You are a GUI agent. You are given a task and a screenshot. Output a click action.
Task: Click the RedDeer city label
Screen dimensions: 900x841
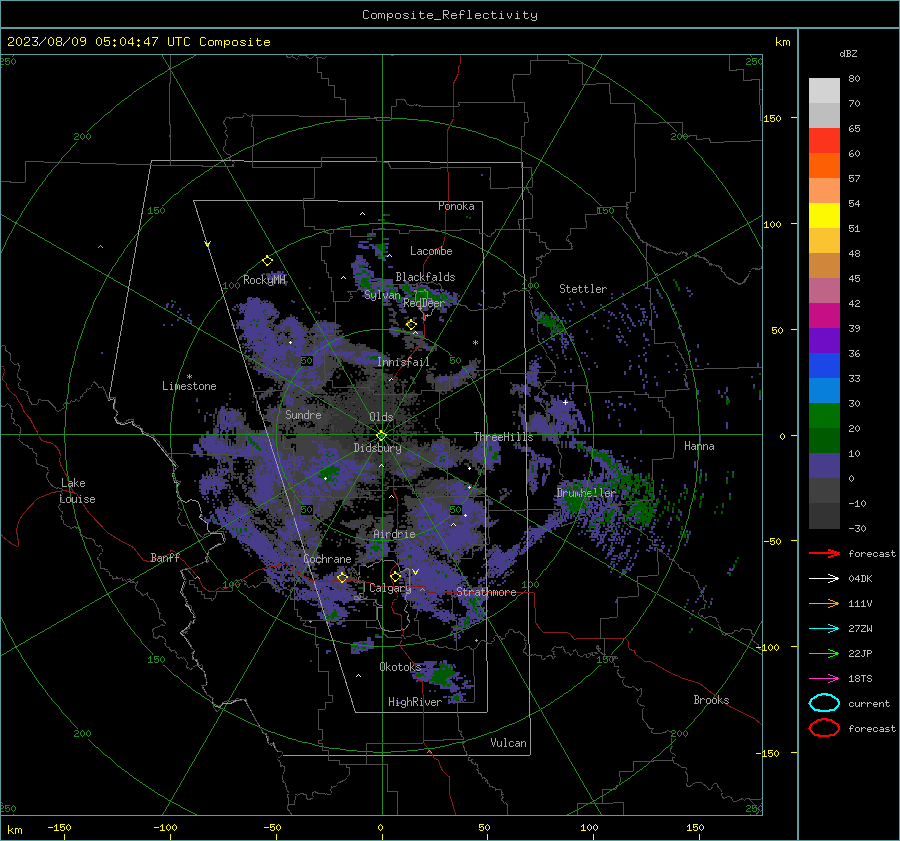(424, 303)
